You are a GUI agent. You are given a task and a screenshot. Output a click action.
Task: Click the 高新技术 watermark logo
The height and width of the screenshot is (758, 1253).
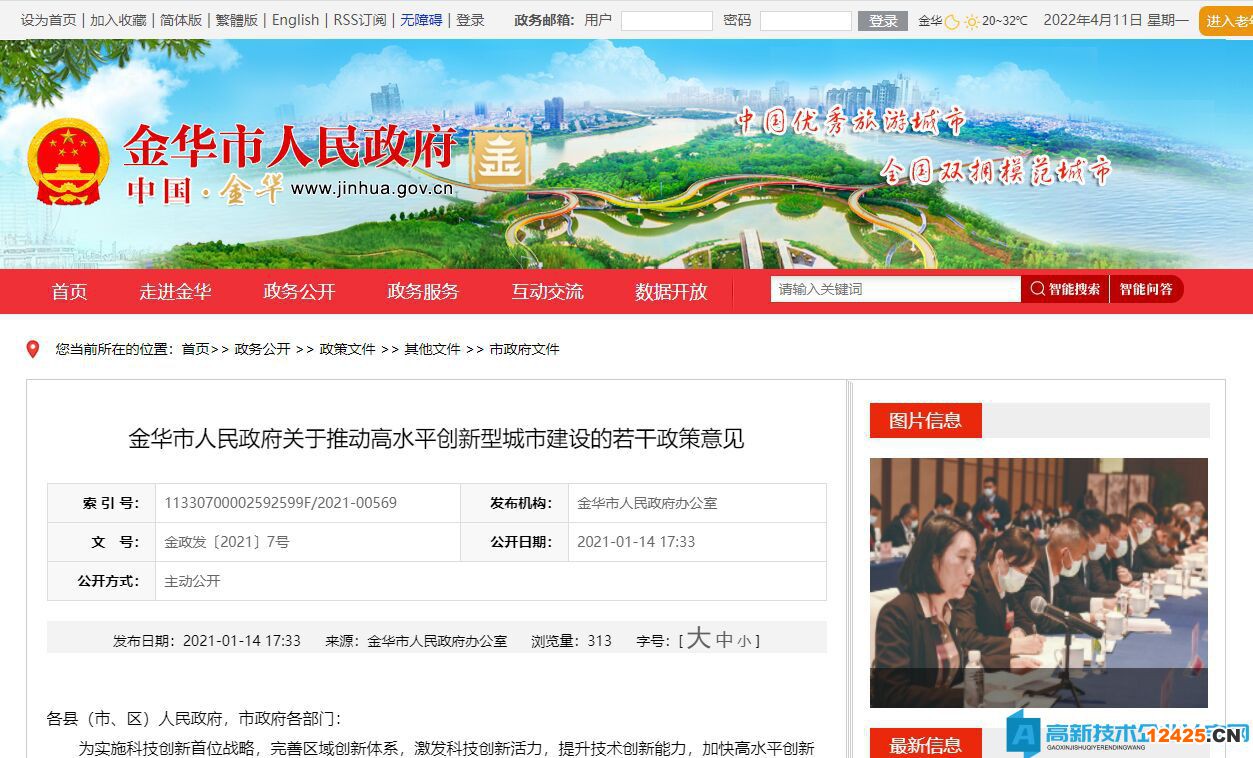[x=1128, y=735]
